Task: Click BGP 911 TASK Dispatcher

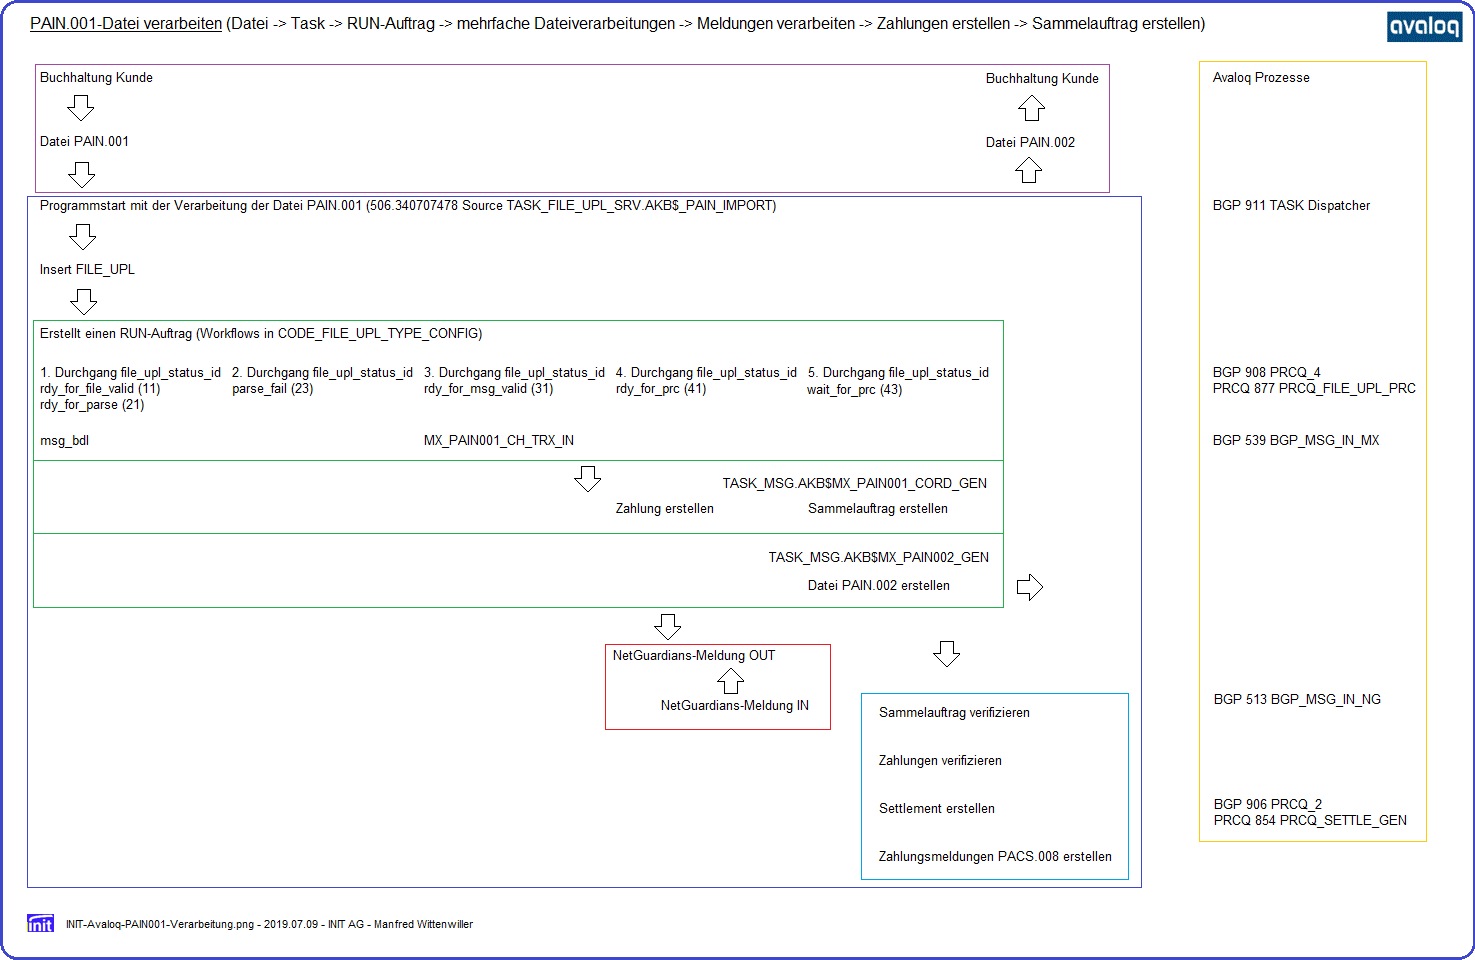Action: tap(1292, 205)
